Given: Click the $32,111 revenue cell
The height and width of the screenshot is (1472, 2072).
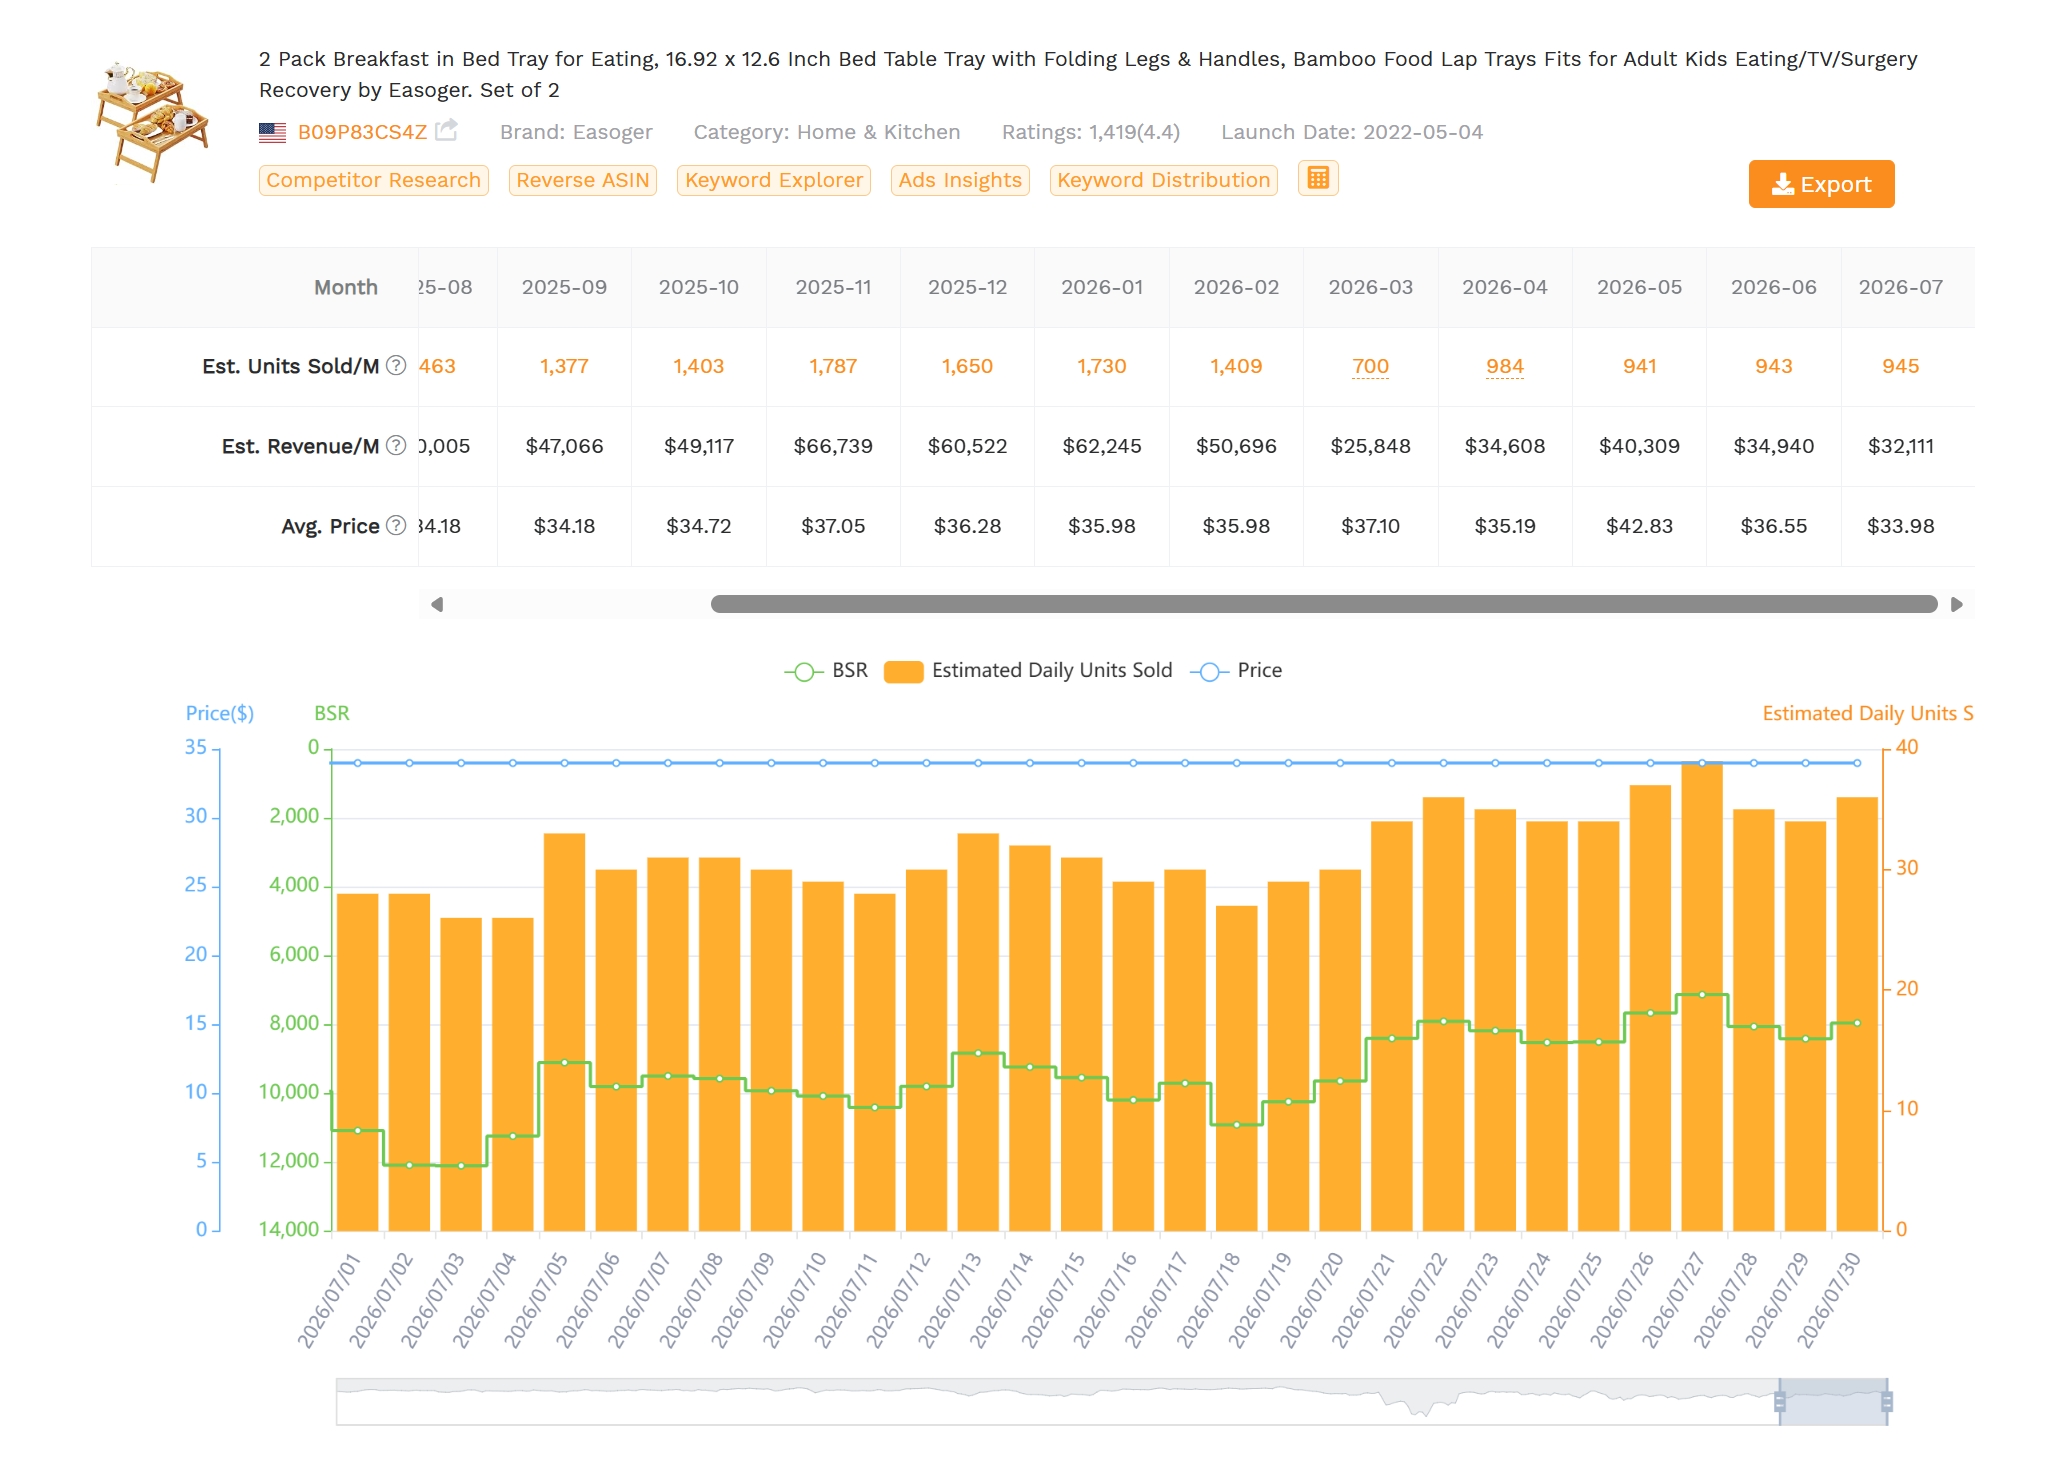Looking at the screenshot, I should tap(1900, 446).
